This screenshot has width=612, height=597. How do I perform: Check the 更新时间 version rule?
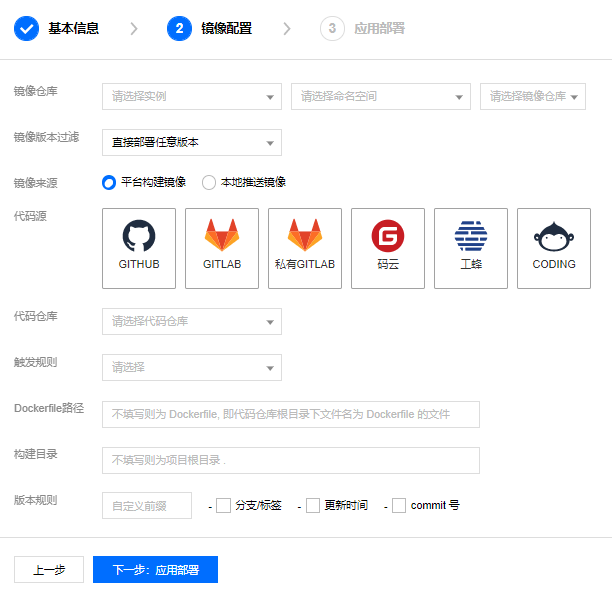[313, 506]
